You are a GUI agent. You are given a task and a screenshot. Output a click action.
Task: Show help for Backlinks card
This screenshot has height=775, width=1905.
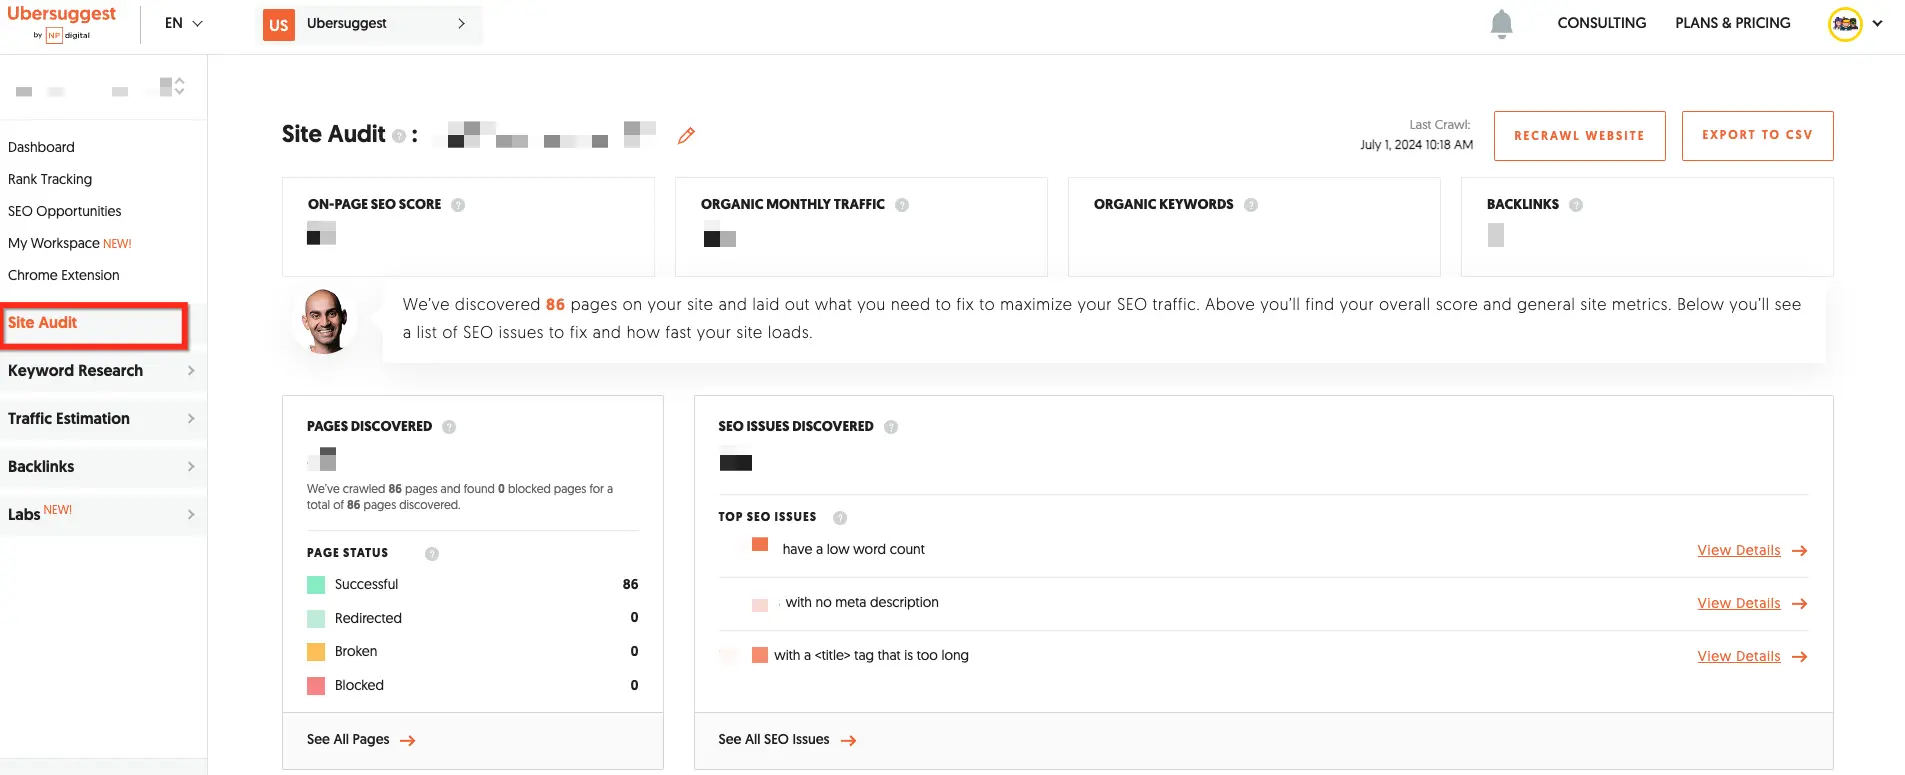[1576, 205]
